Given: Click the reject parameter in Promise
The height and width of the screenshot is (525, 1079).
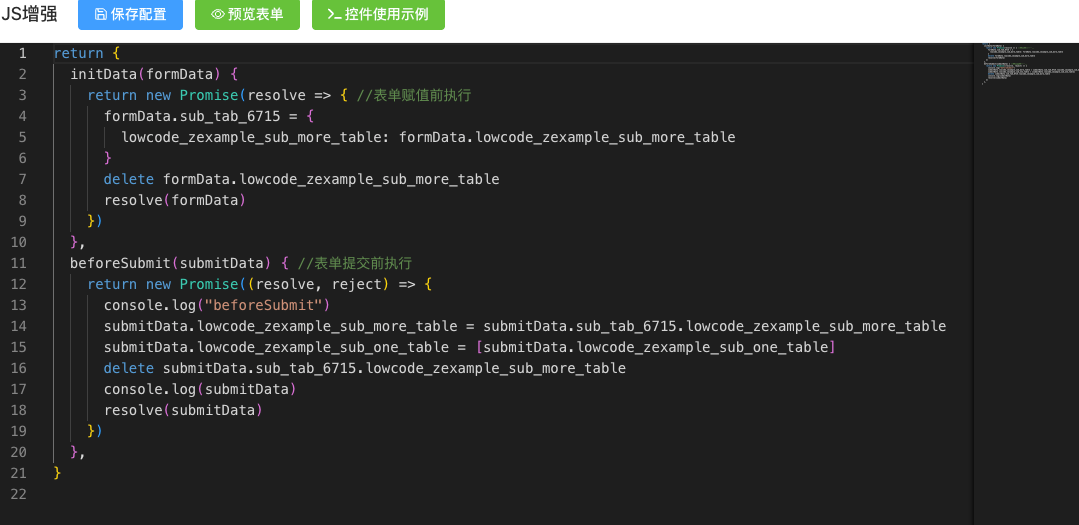Looking at the screenshot, I should (x=357, y=284).
